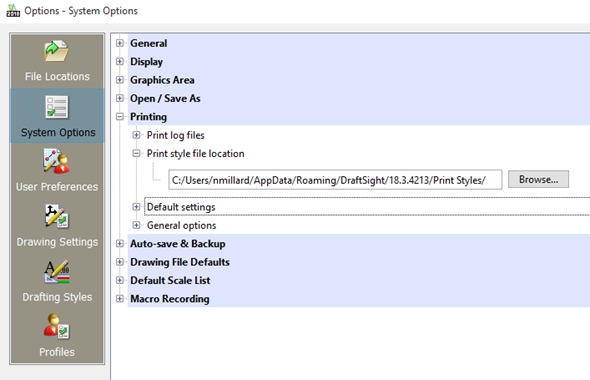This screenshot has width=590, height=380.
Task: Select Default Scale List heading
Action: pyautogui.click(x=170, y=281)
